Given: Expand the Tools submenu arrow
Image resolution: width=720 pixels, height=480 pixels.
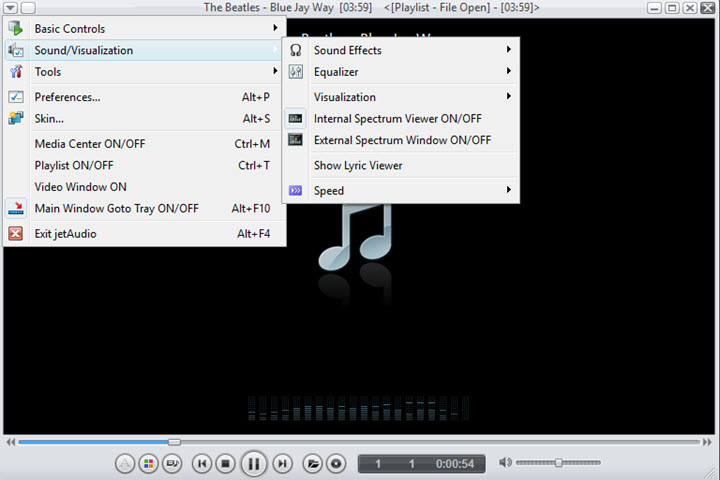Looking at the screenshot, I should coord(276,71).
